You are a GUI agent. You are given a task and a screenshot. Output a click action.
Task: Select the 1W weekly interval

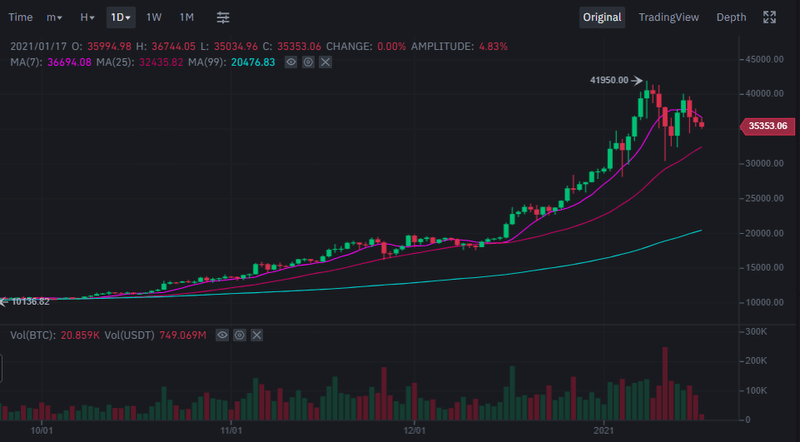(154, 17)
